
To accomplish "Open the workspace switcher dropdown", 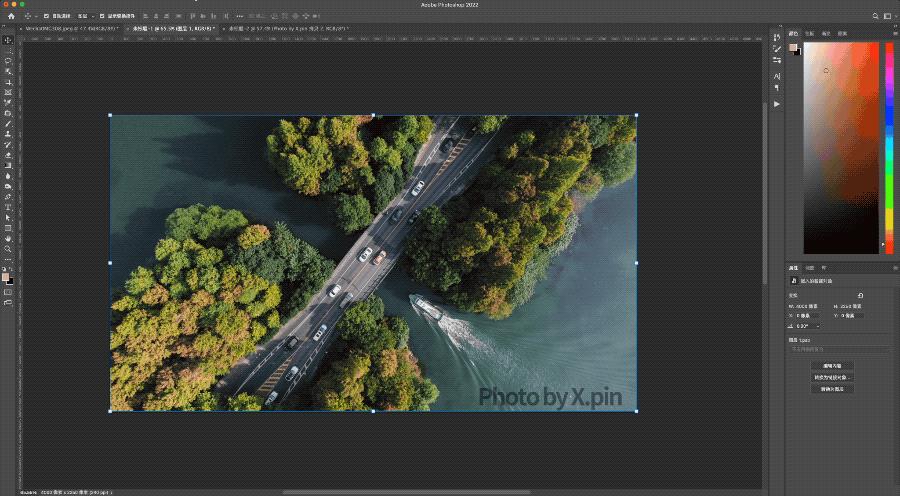I will 888,17.
